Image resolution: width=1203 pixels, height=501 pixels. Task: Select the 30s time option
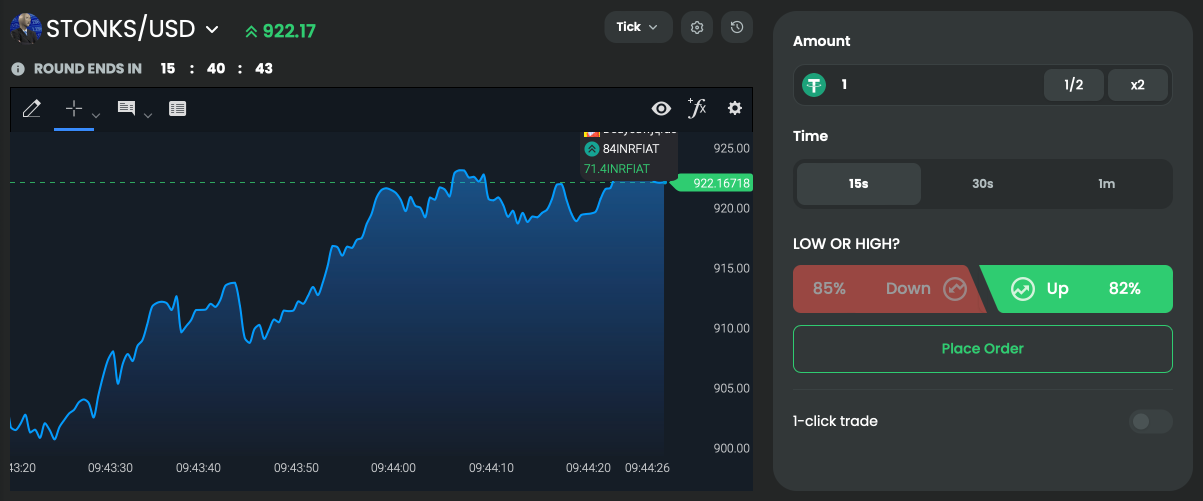983,184
